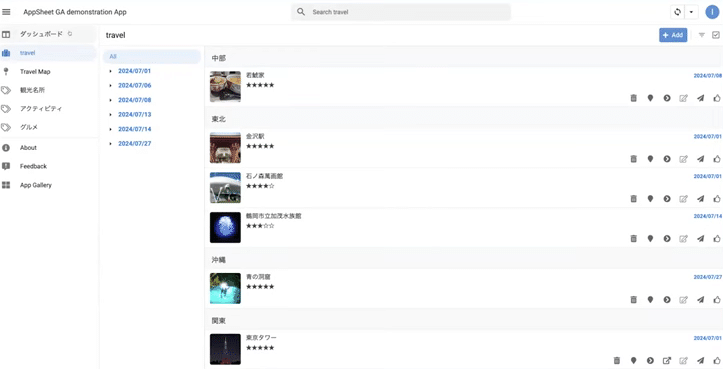Edit the 若鯱家 entry
Screen dimensions: 723x369
pos(683,98)
